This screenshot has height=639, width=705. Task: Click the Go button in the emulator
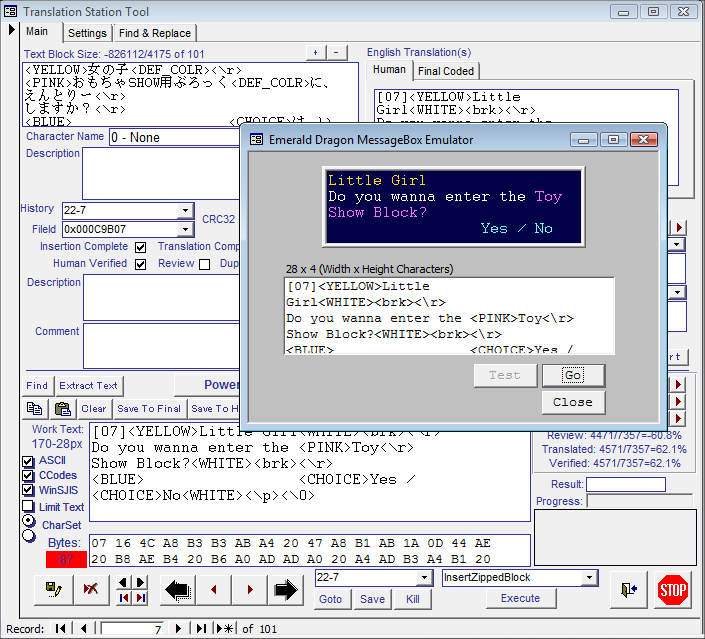click(573, 375)
